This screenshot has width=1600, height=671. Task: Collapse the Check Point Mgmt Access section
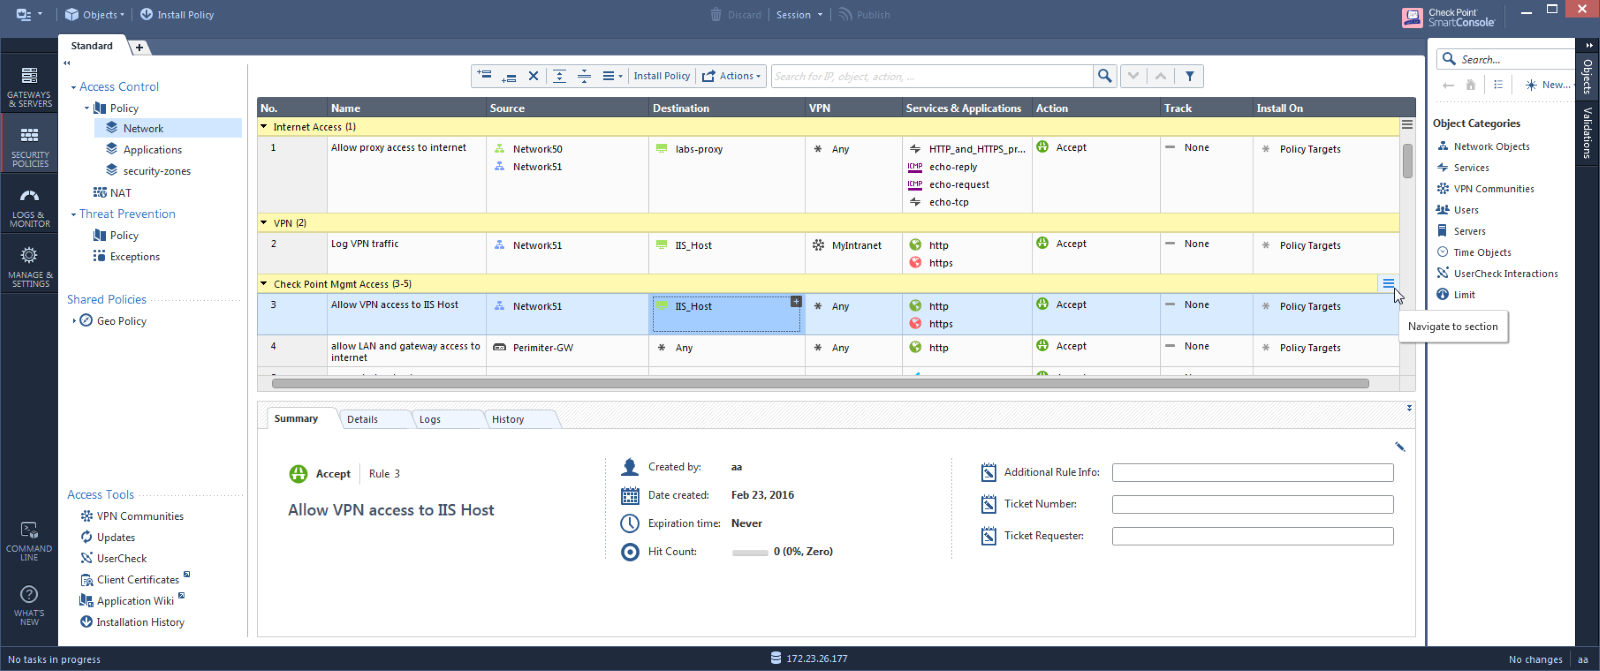point(264,284)
